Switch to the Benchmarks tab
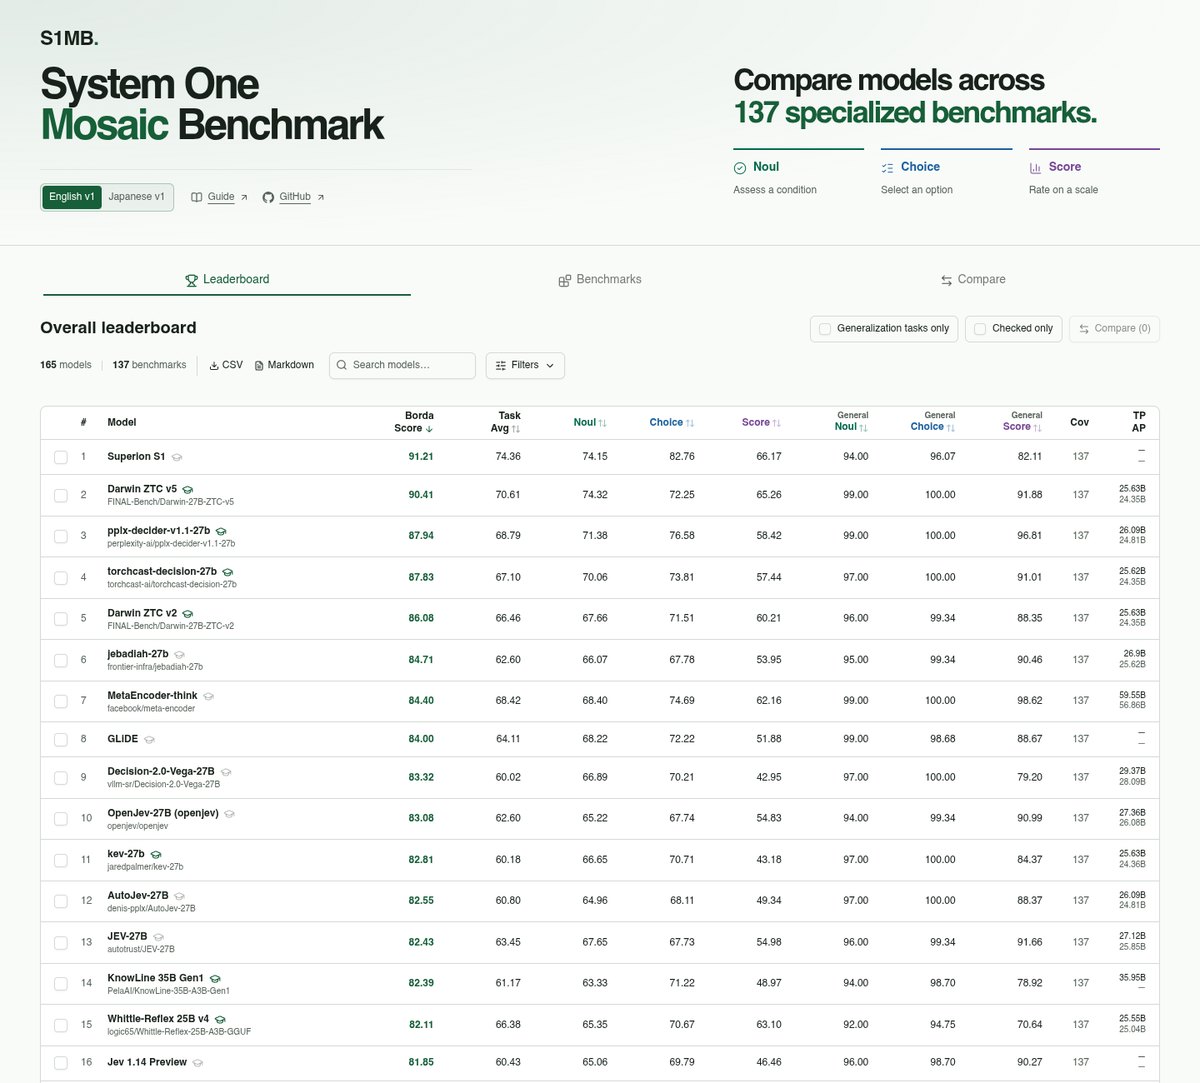This screenshot has height=1083, width=1200. click(600, 280)
